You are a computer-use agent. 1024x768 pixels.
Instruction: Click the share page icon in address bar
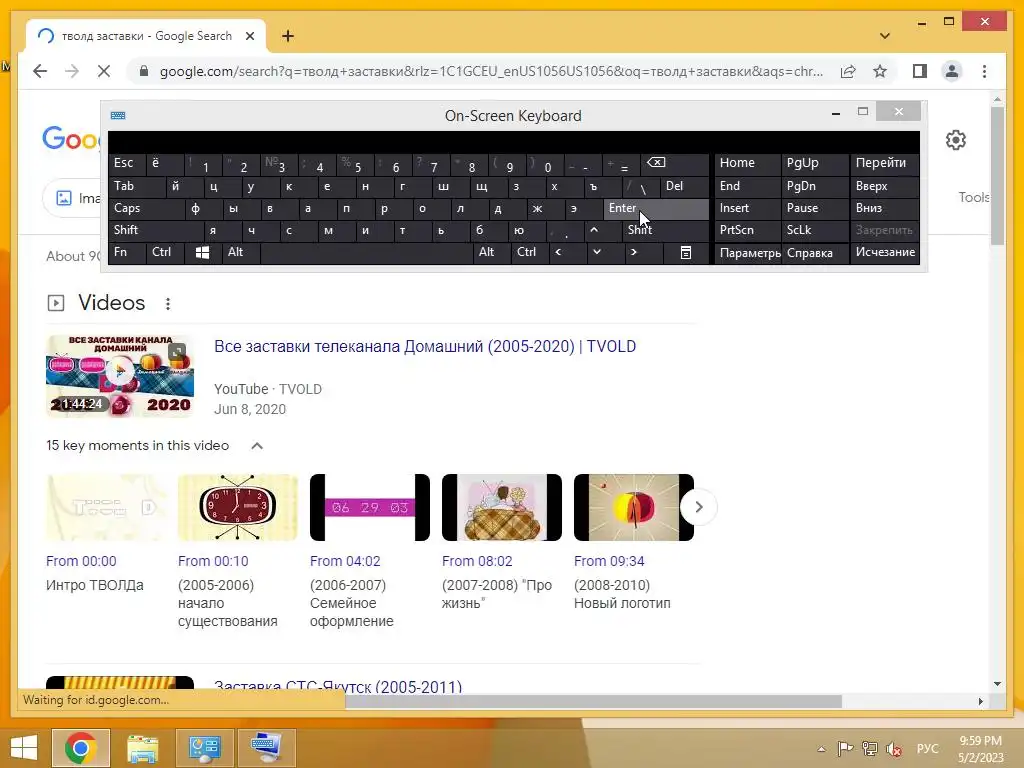coord(848,71)
